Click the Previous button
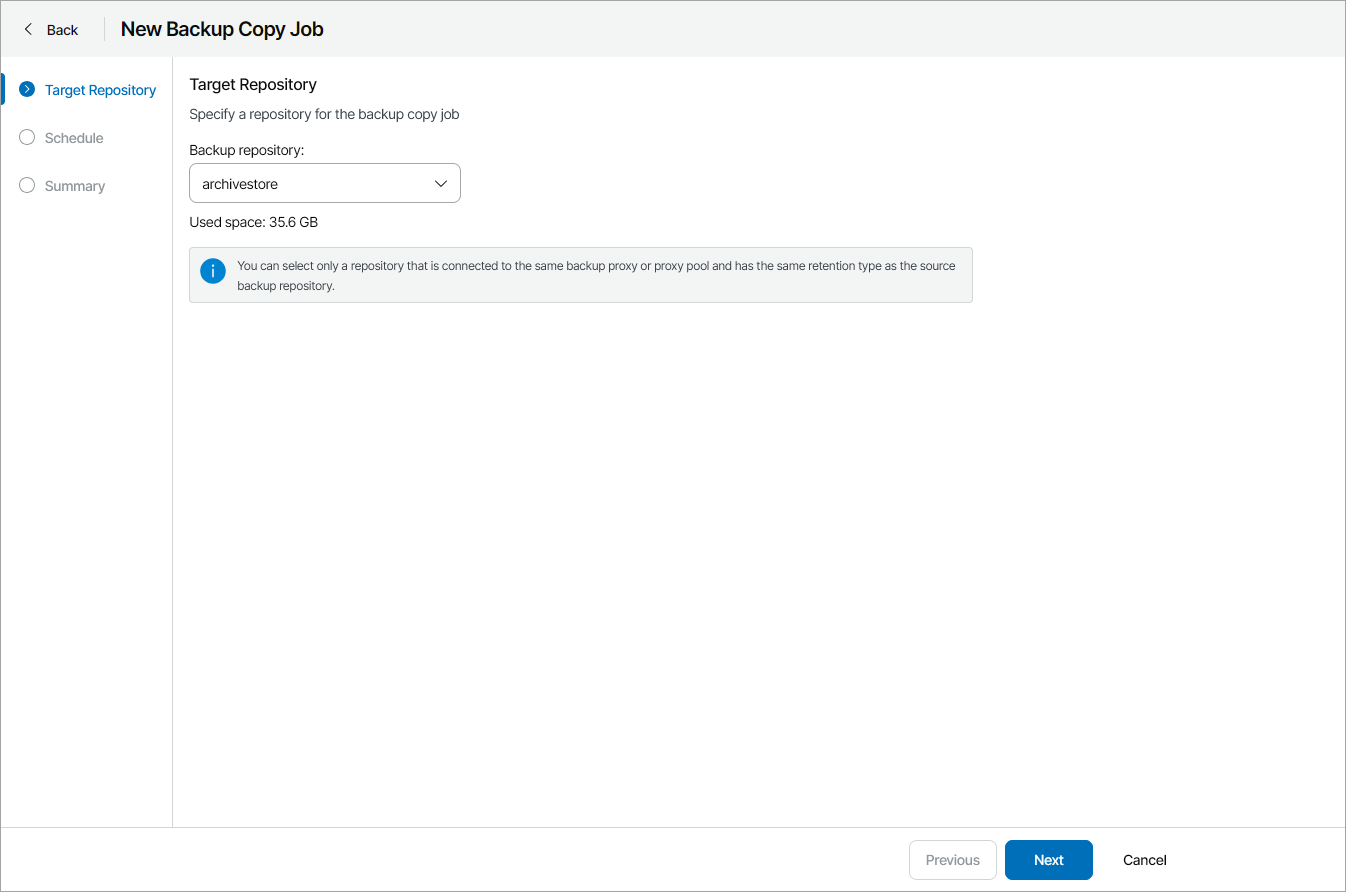The height and width of the screenshot is (892, 1346). [952, 860]
